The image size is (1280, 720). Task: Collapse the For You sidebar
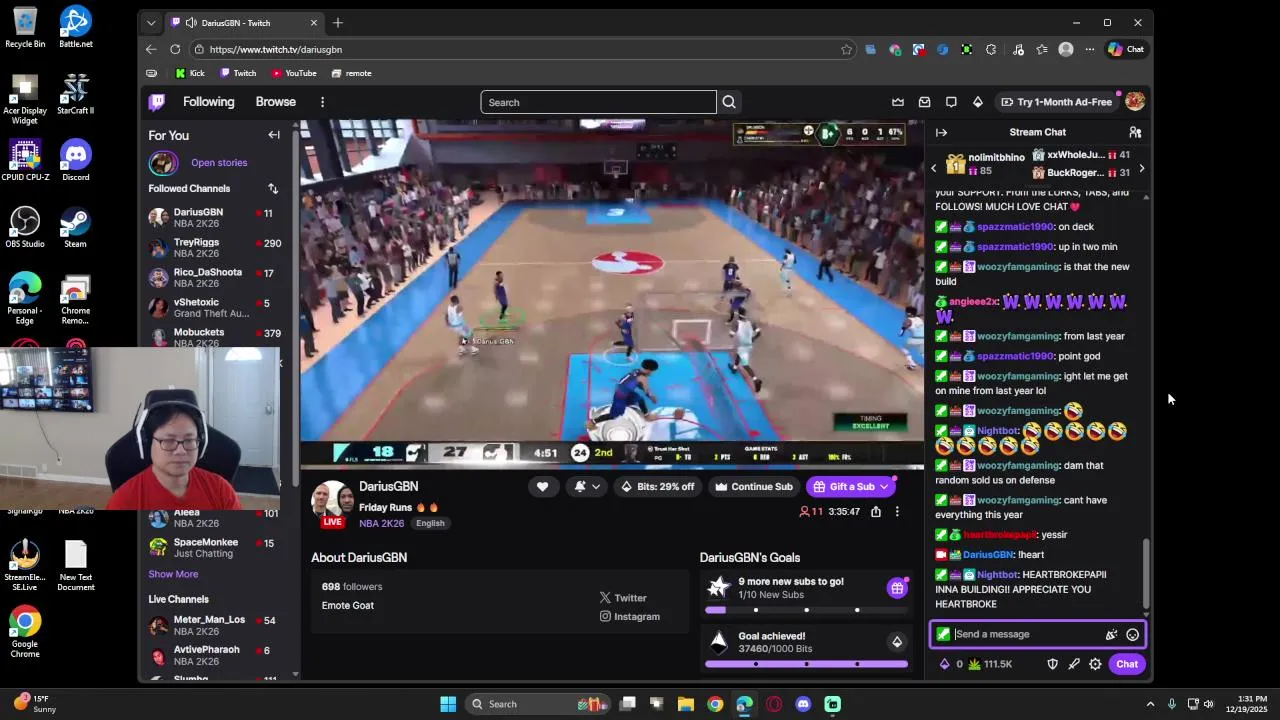click(274, 135)
